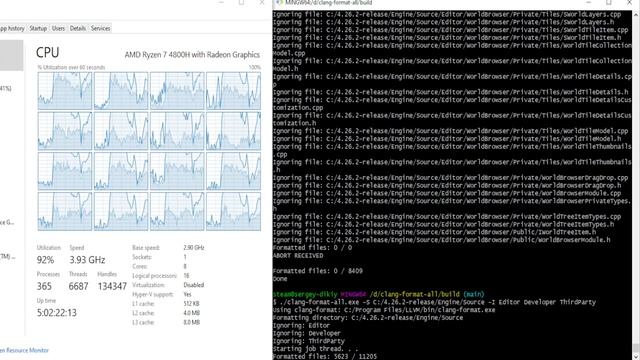Click 'Formatted files: 5623 / 11205' progress line
640x360 pixels.
pos(325,356)
